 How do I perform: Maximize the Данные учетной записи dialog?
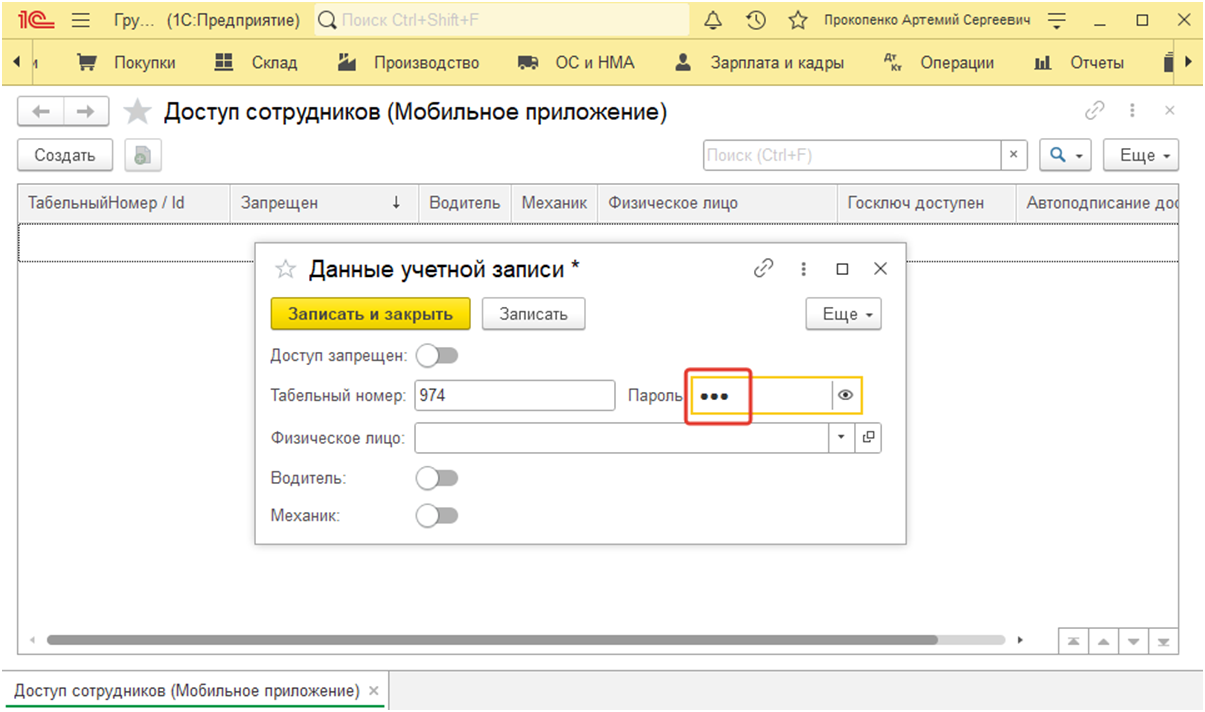(x=842, y=268)
